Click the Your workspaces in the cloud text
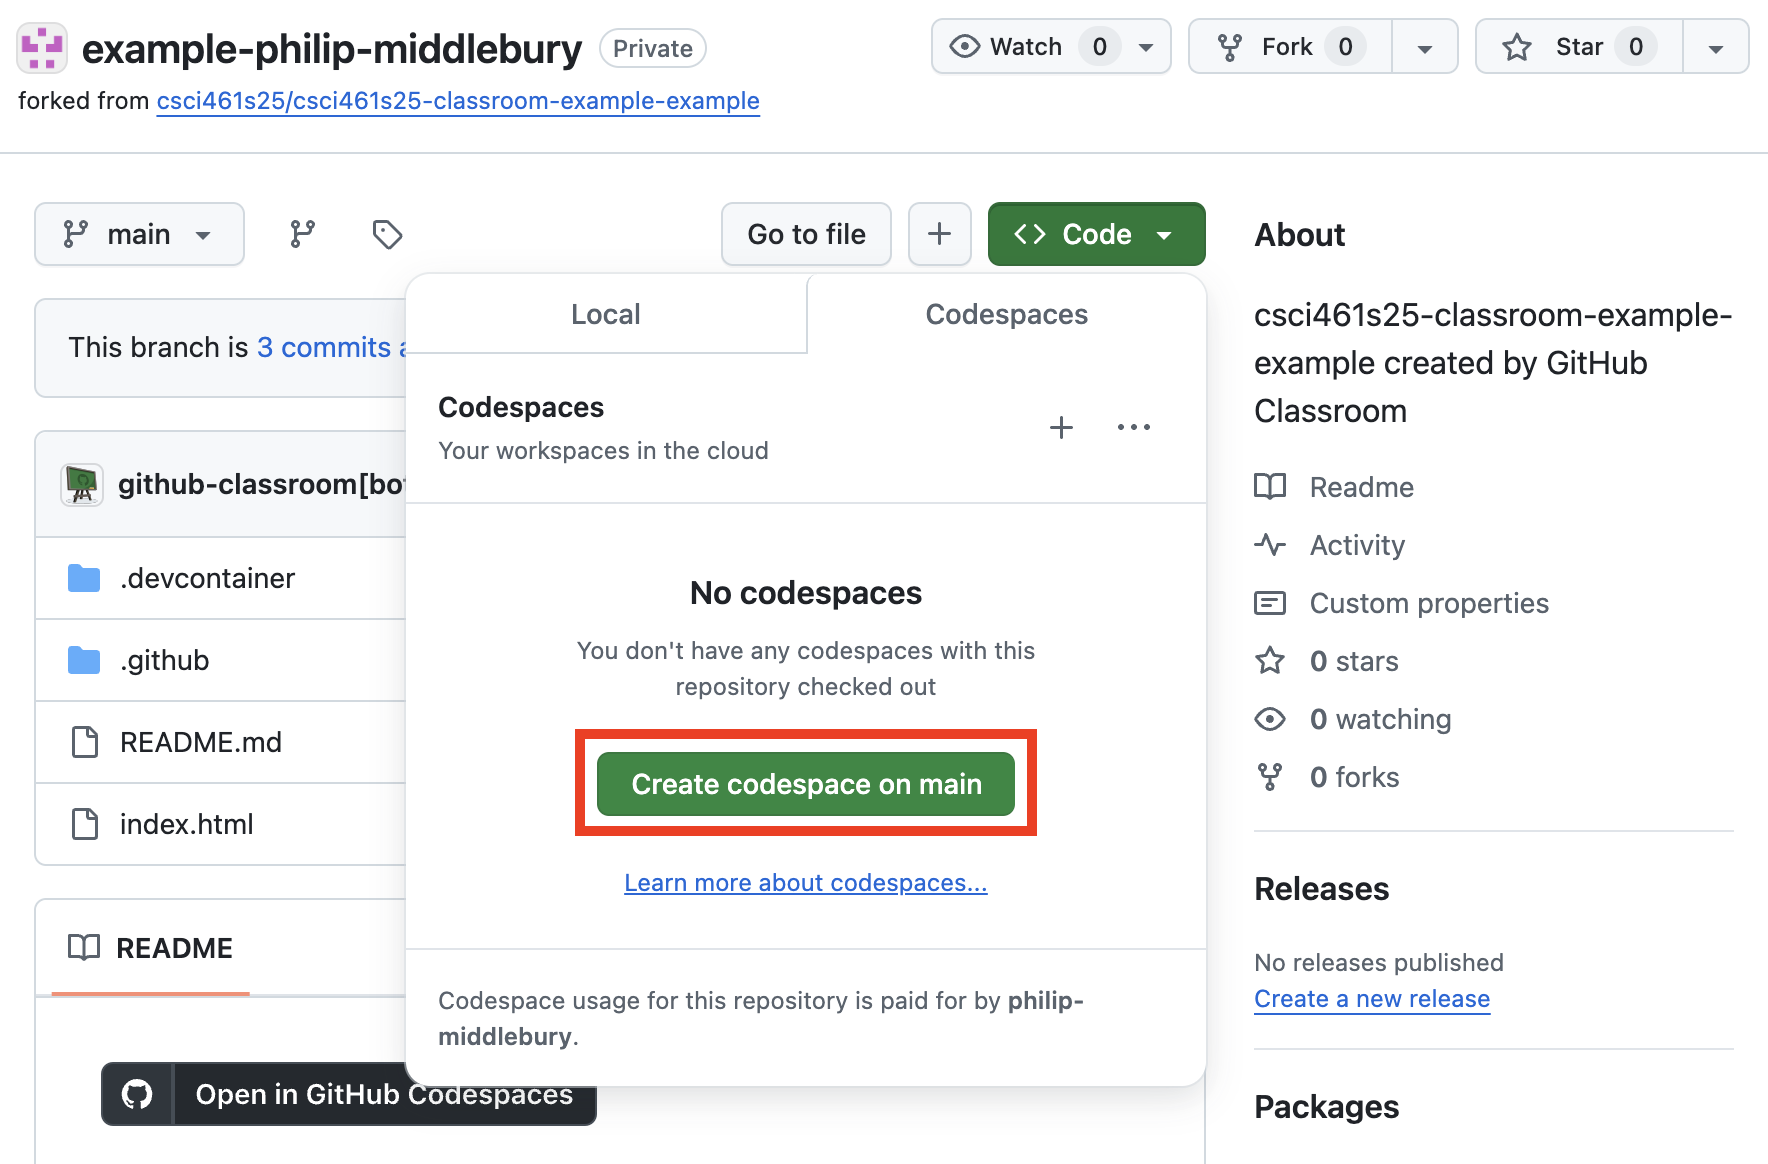 (x=603, y=451)
